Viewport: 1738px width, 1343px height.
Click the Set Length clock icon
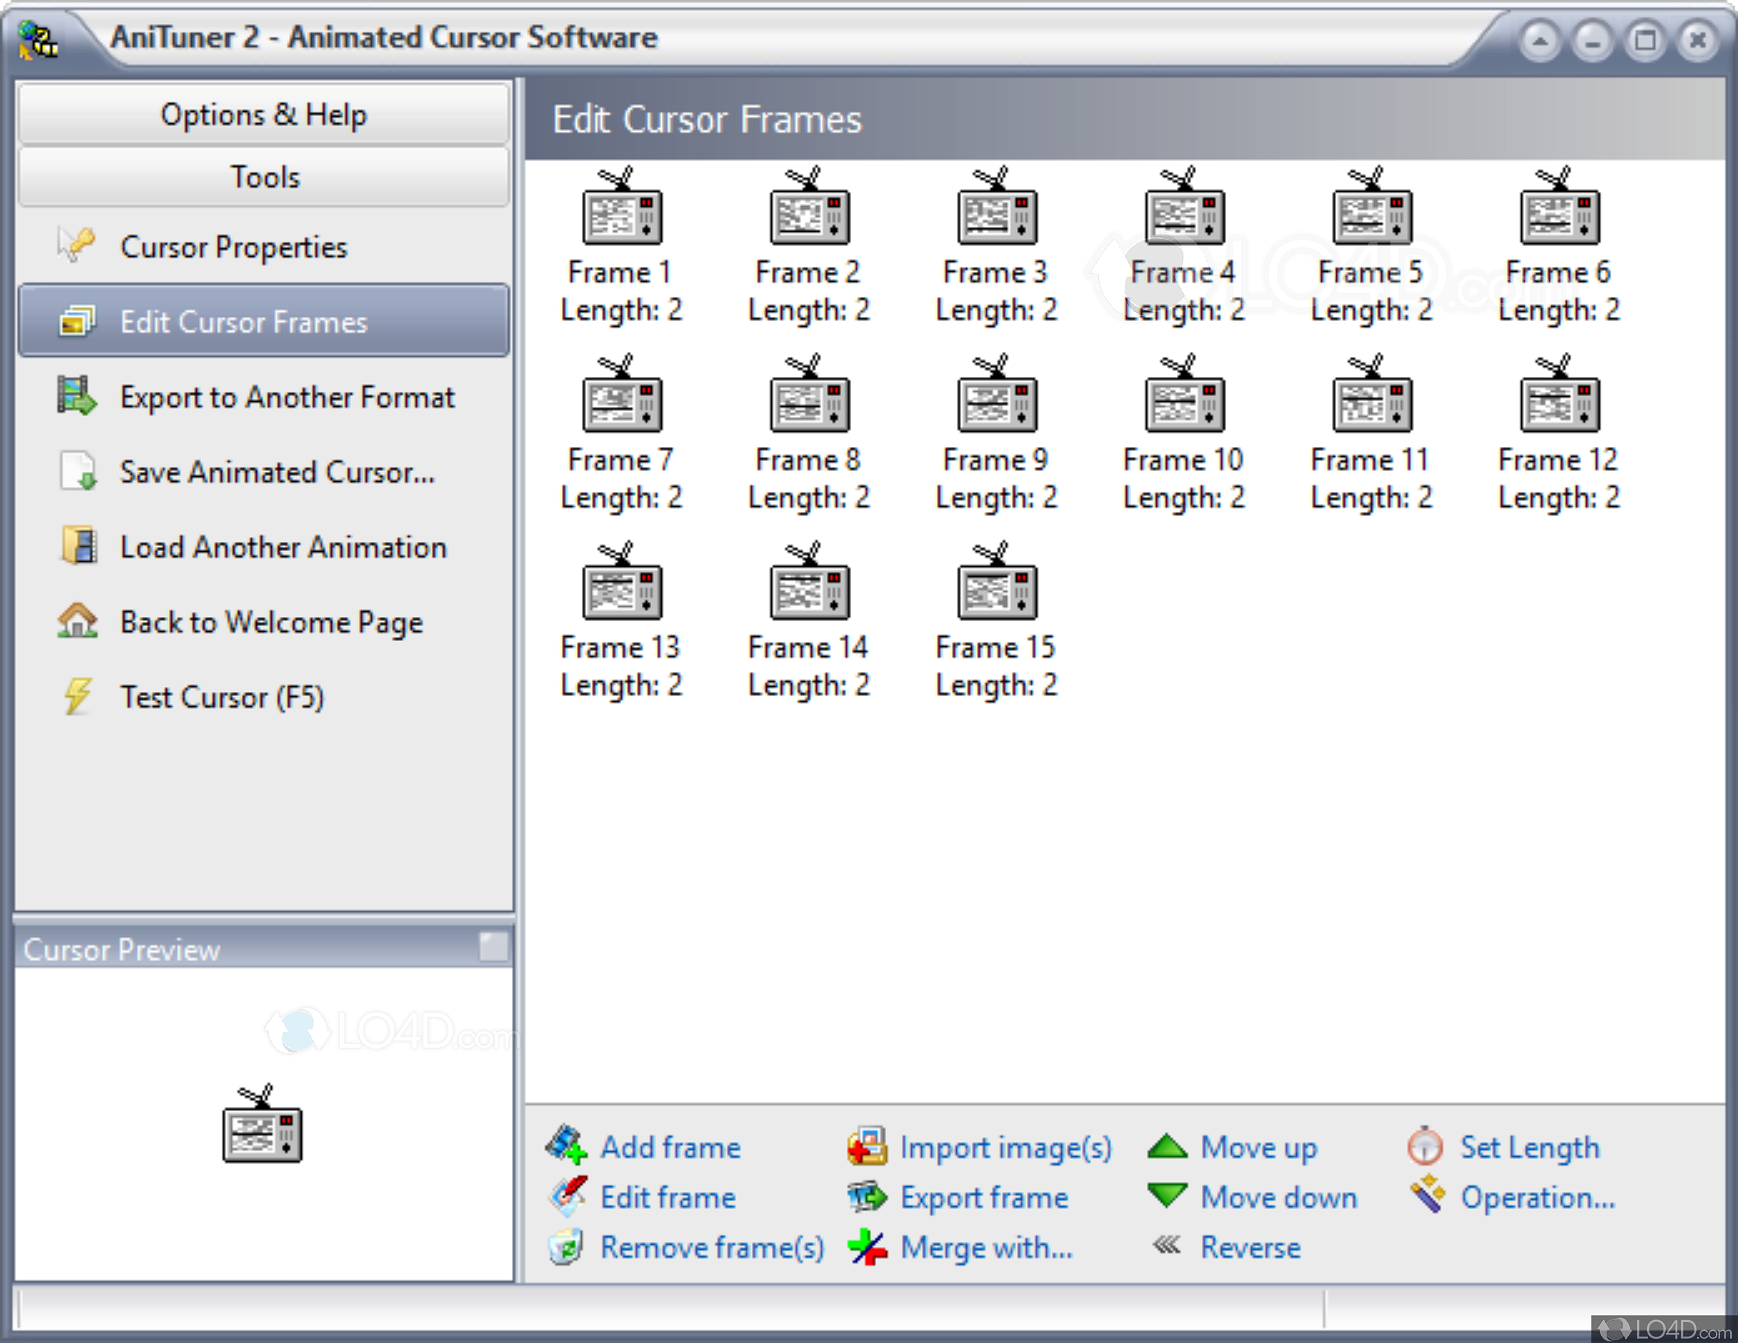pos(1425,1146)
